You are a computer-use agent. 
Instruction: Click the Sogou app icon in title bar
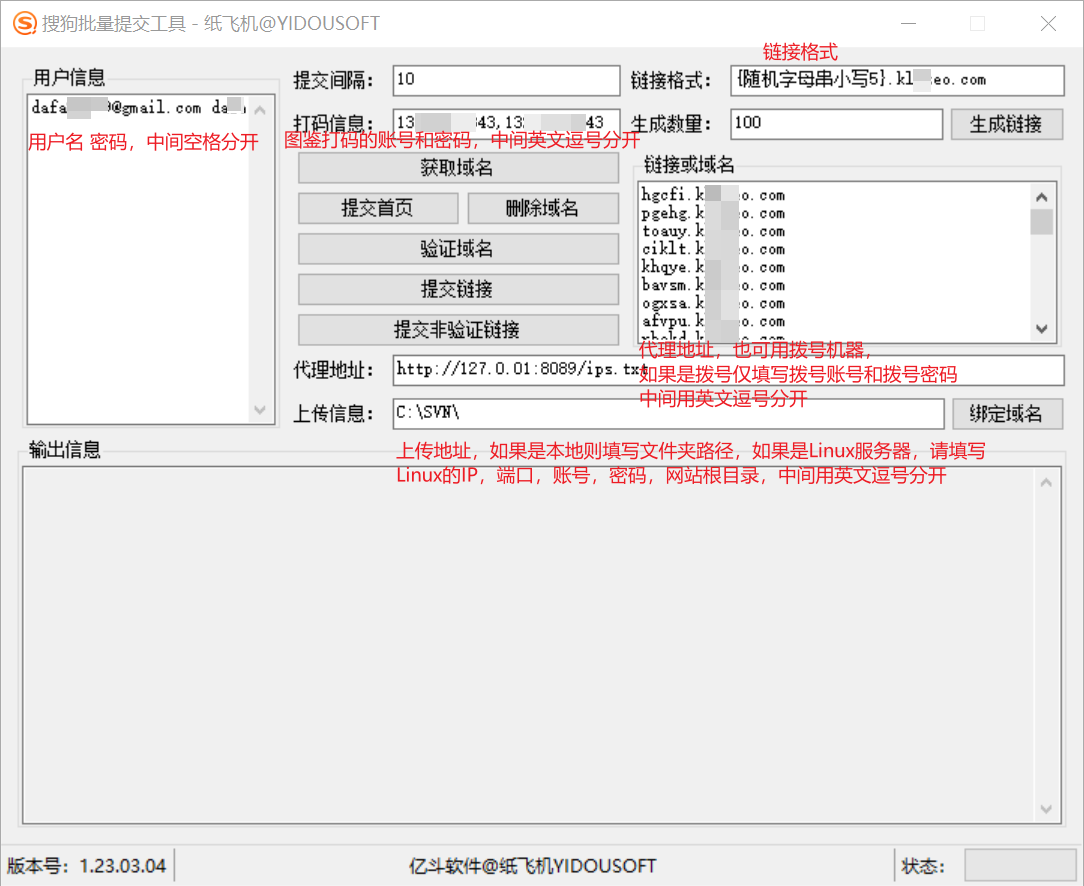click(x=24, y=23)
